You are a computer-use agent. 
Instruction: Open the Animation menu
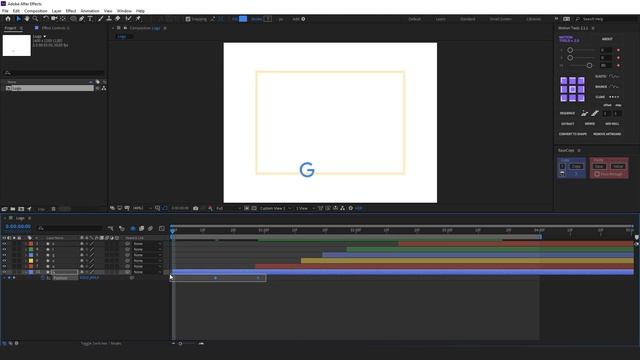click(90, 11)
